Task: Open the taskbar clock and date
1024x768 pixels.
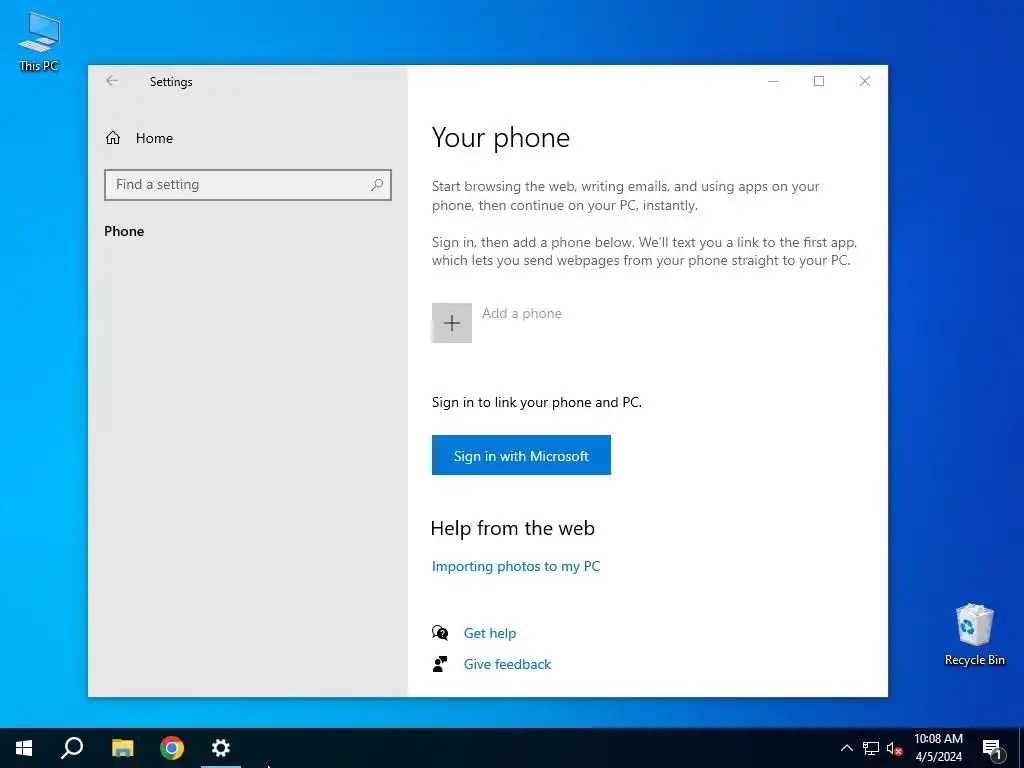Action: click(938, 748)
